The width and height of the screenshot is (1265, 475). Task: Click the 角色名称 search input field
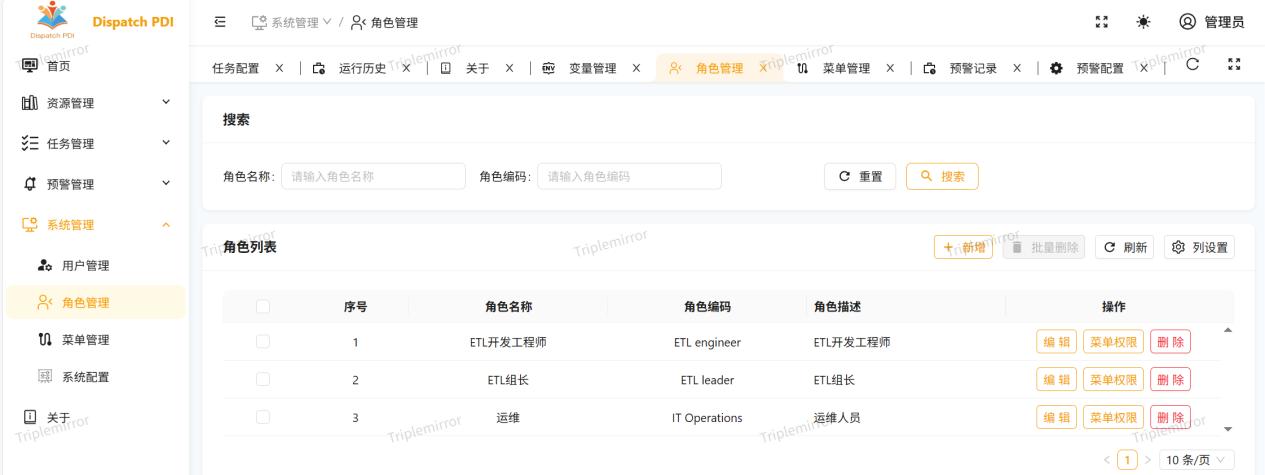pos(373,176)
